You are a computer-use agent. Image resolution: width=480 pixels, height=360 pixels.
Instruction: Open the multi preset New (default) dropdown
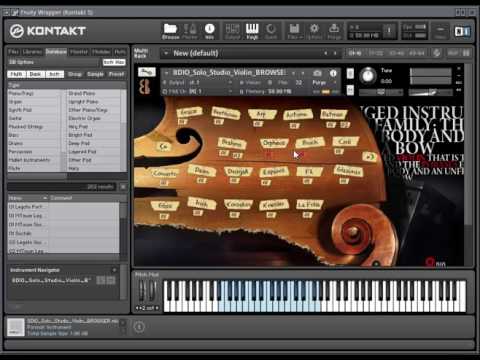click(x=166, y=53)
